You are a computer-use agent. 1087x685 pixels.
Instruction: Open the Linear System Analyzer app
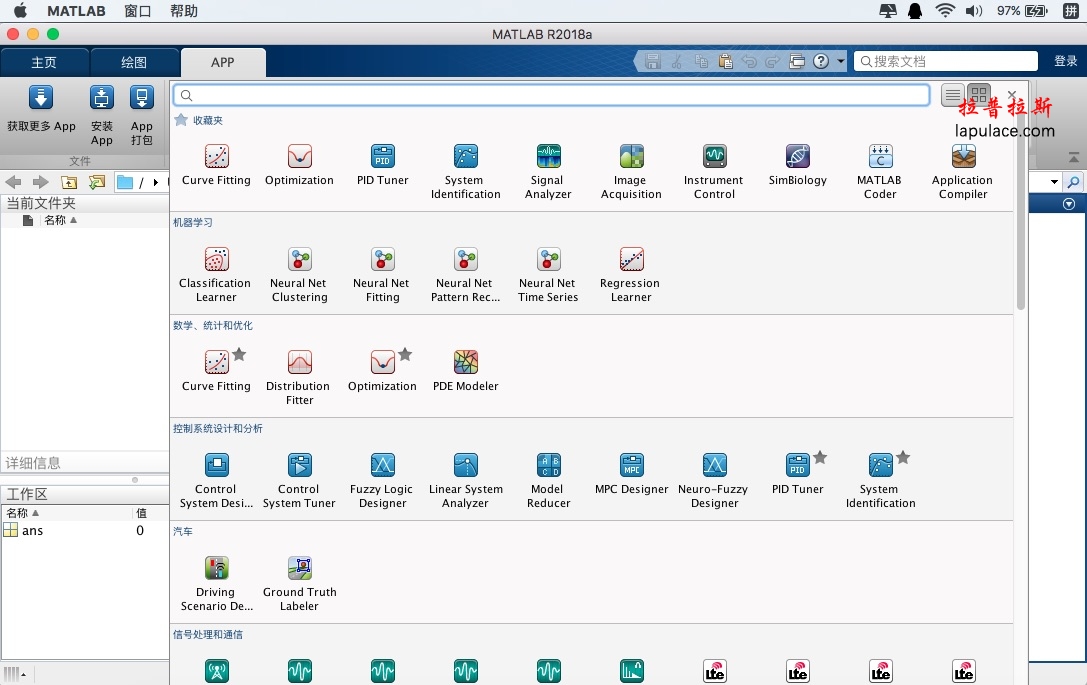click(465, 481)
